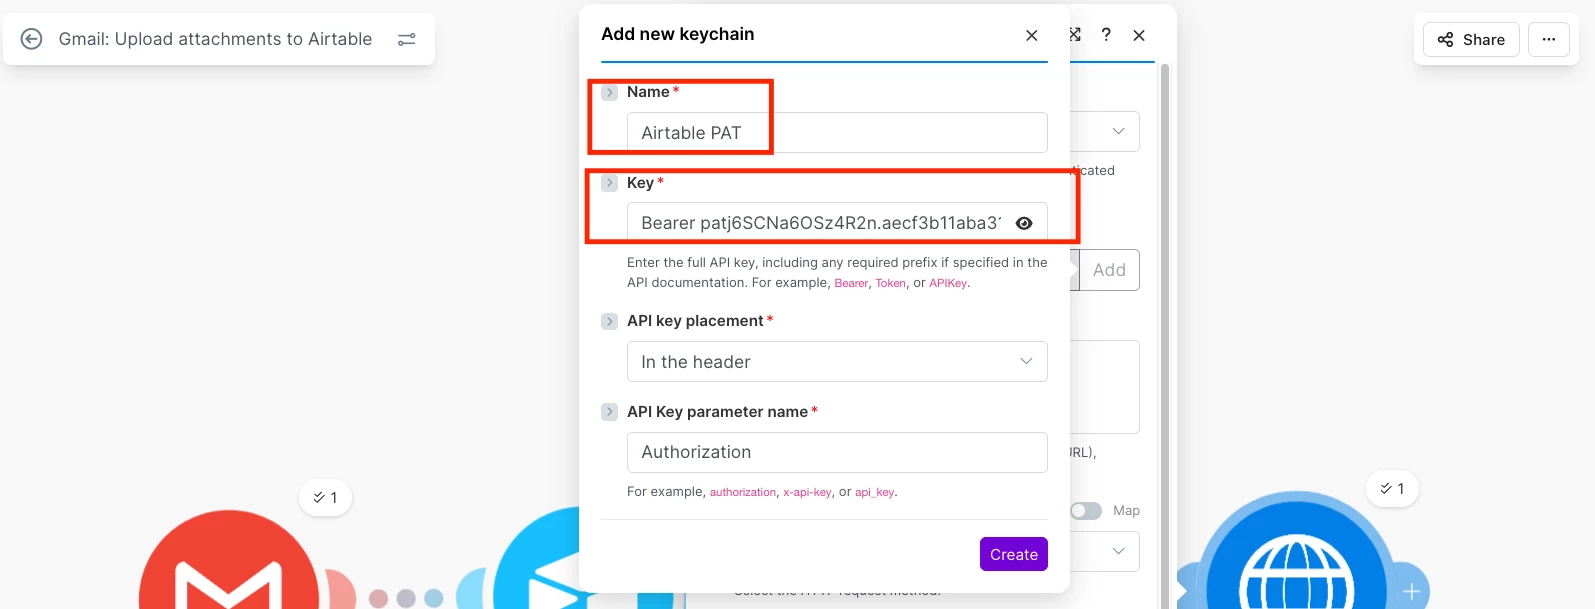This screenshot has height=609, width=1595.
Task: Go back using the circled arrow icon
Action: (32, 39)
